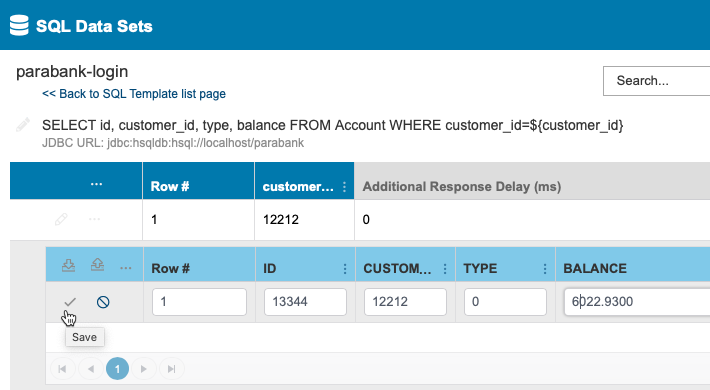This screenshot has height=390, width=710.
Task: Open the customer... column kebab menu
Action: click(x=345, y=187)
